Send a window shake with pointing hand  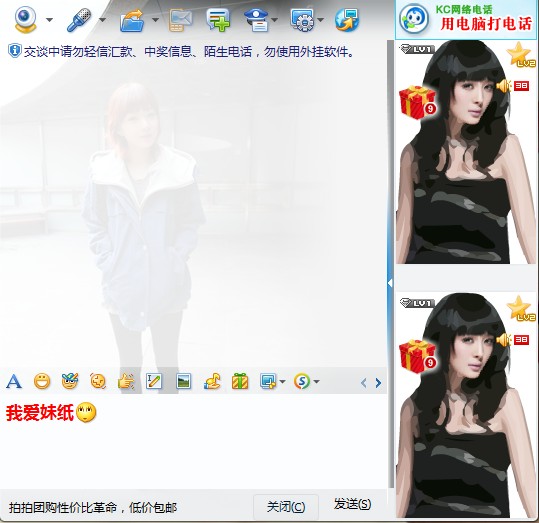pos(126,381)
